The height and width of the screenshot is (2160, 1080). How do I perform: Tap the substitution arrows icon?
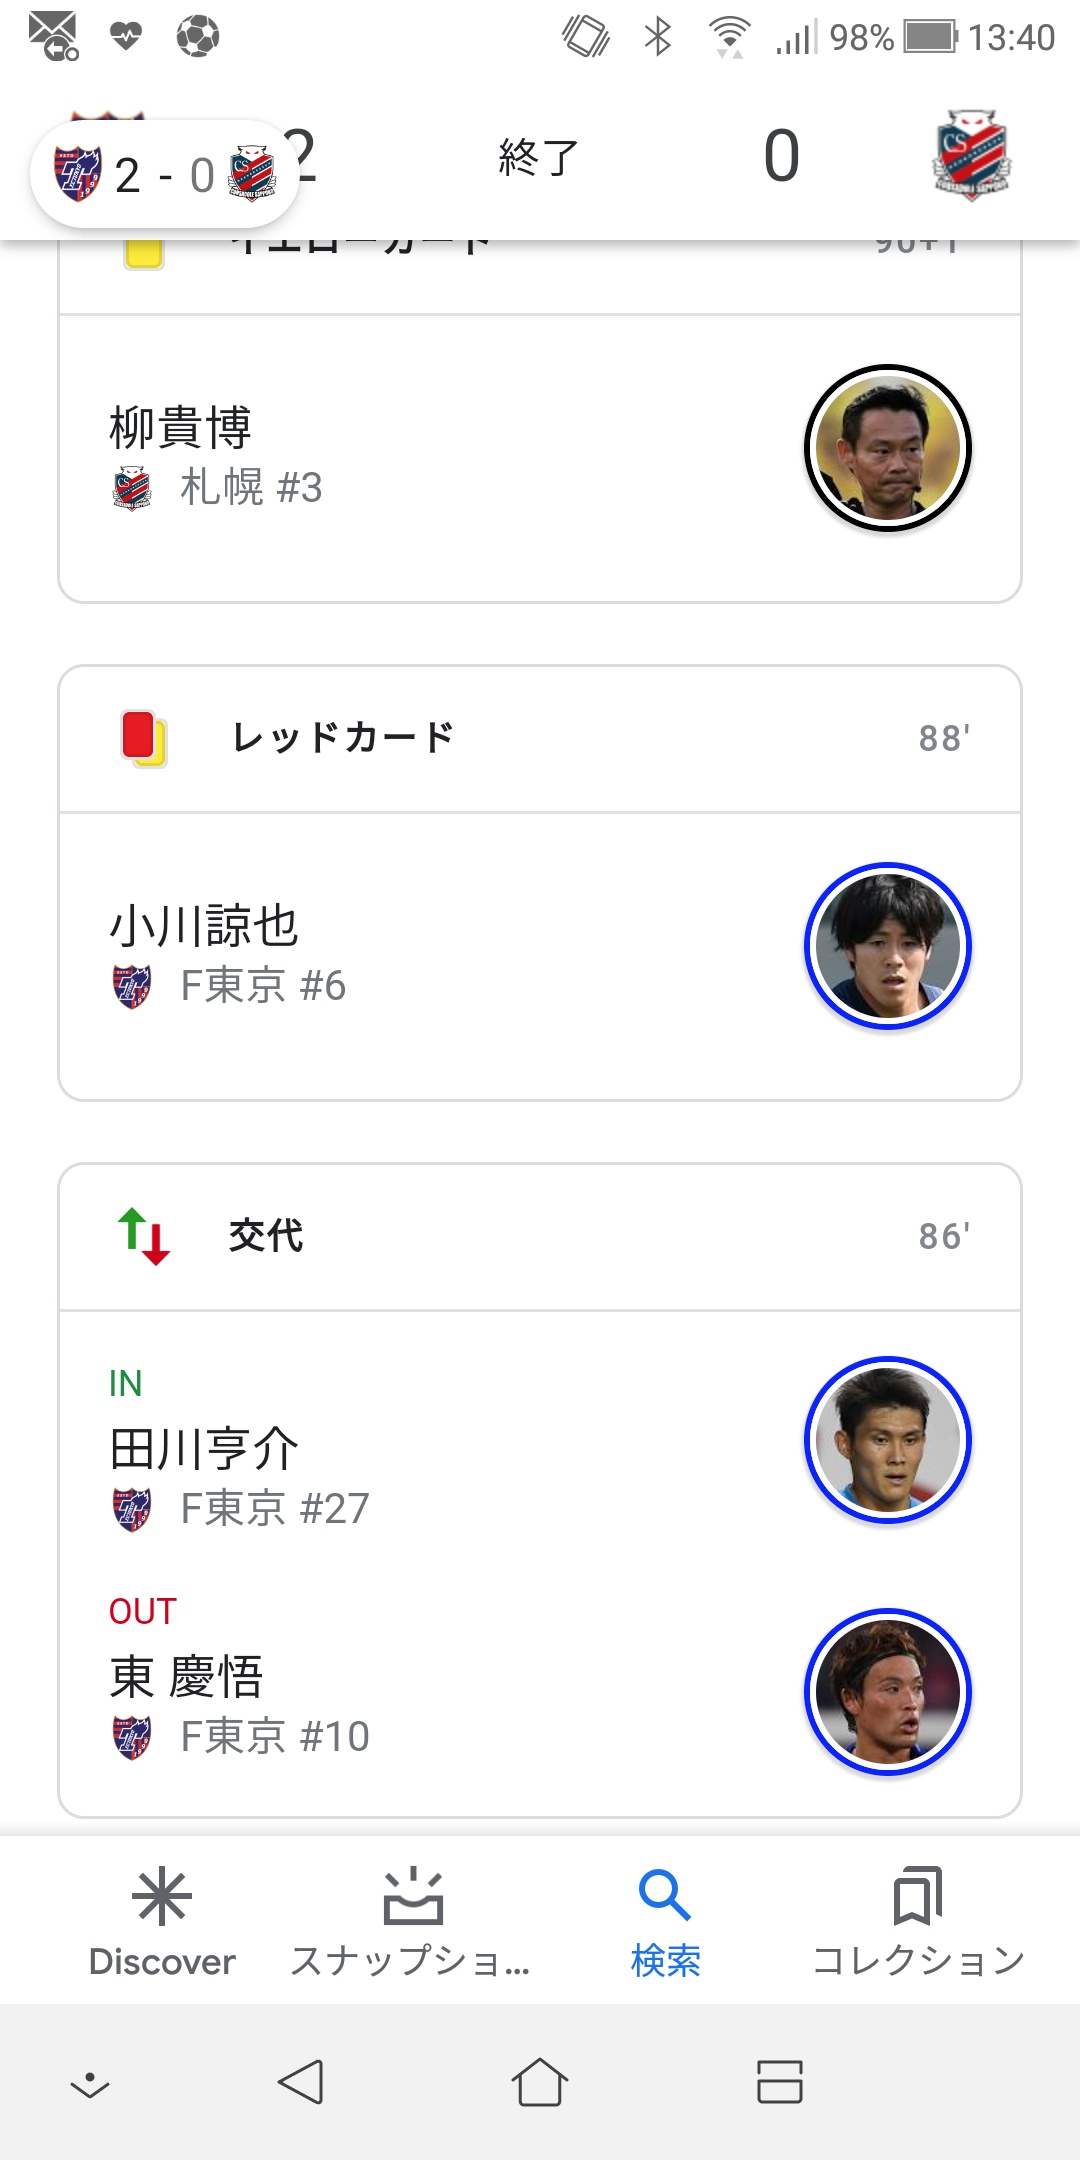[x=143, y=1236]
